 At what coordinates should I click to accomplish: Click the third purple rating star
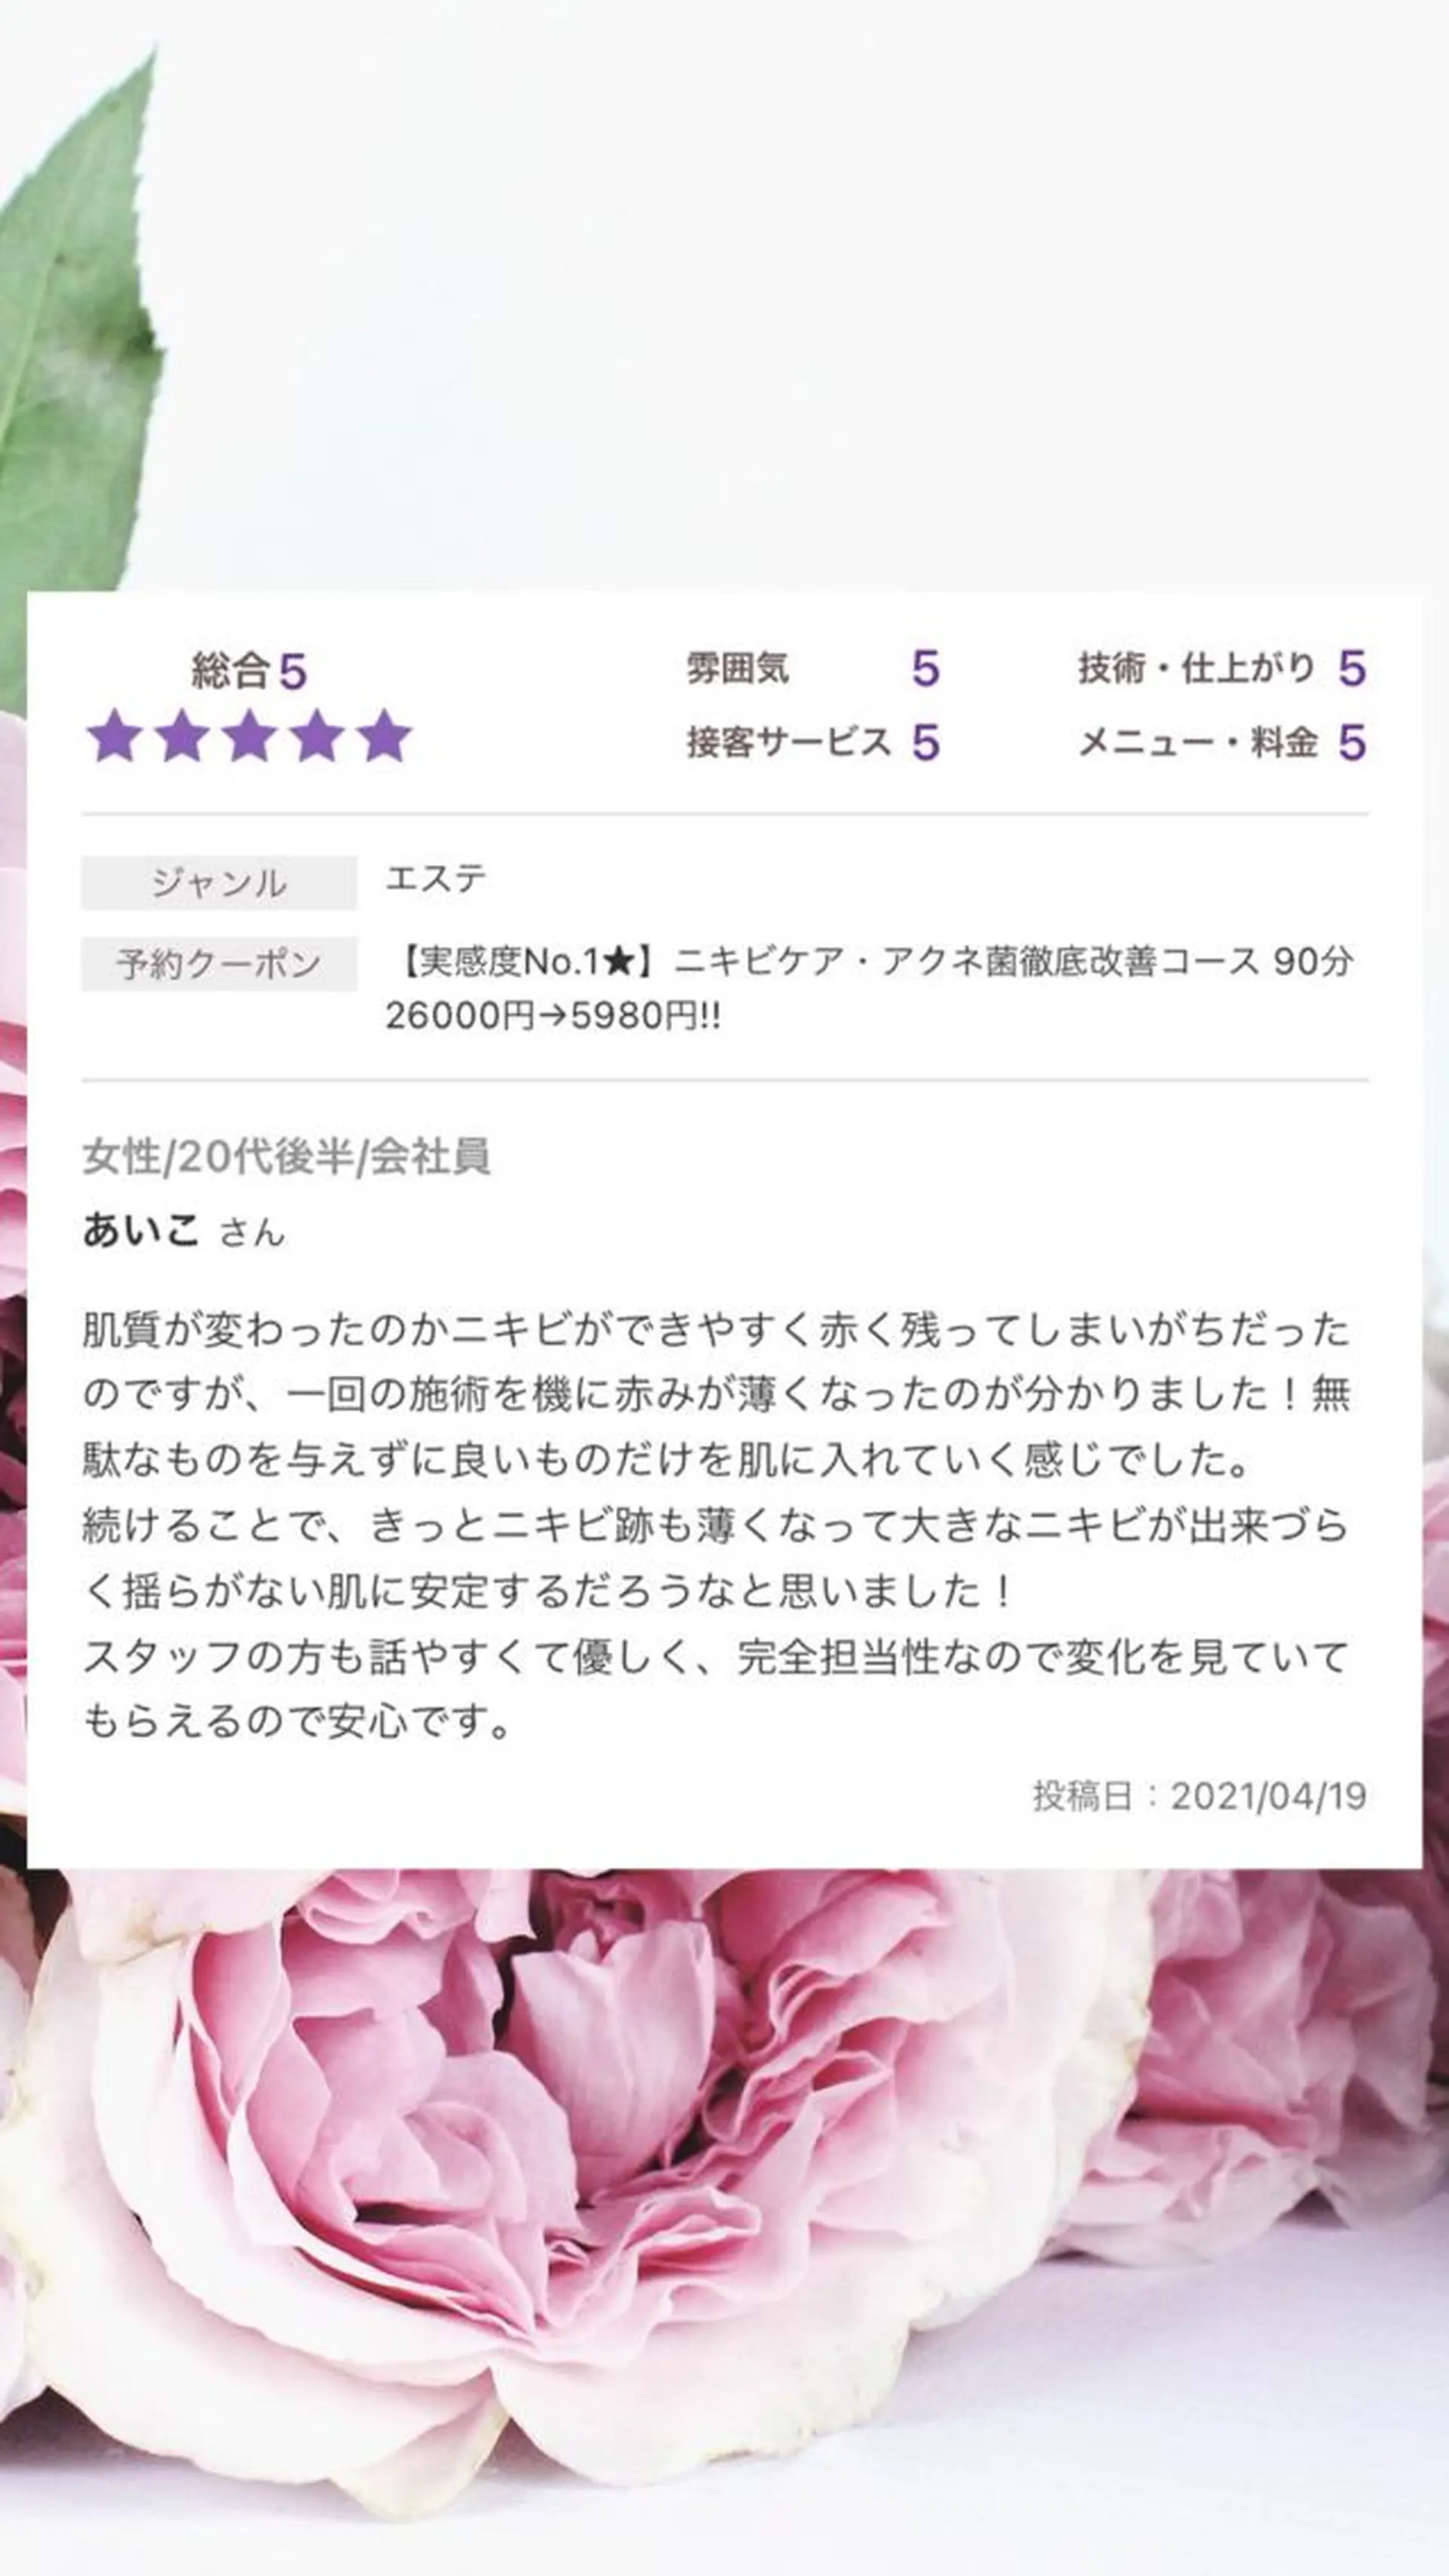(x=250, y=737)
